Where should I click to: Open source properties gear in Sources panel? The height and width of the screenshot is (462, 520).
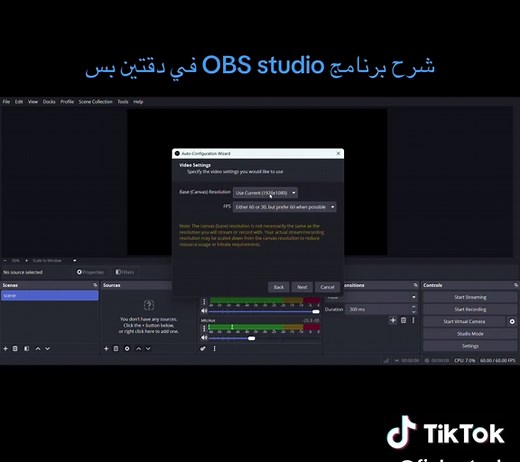point(127,348)
